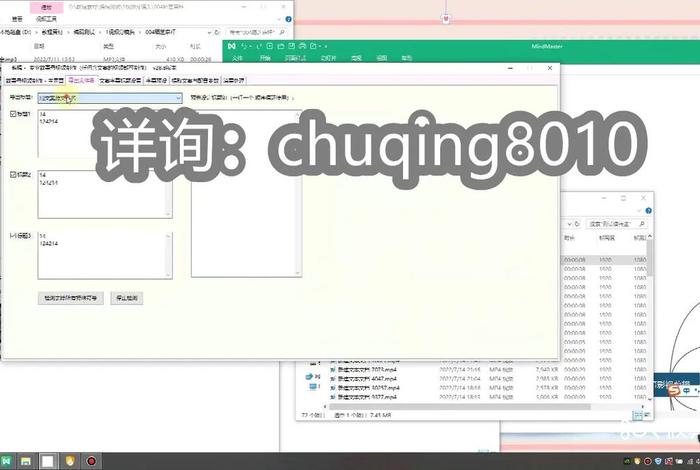Click the search box in the right Explorer window
Viewport: 700px width, 470px height.
click(617, 224)
